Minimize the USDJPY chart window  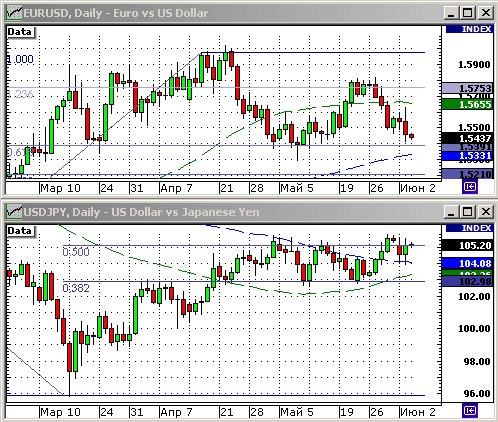pos(451,212)
